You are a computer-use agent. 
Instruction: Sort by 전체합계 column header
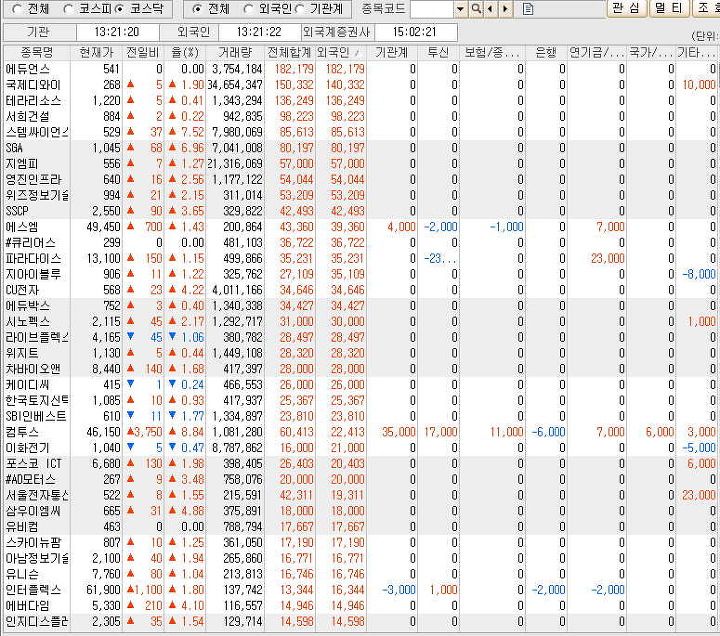pos(290,52)
